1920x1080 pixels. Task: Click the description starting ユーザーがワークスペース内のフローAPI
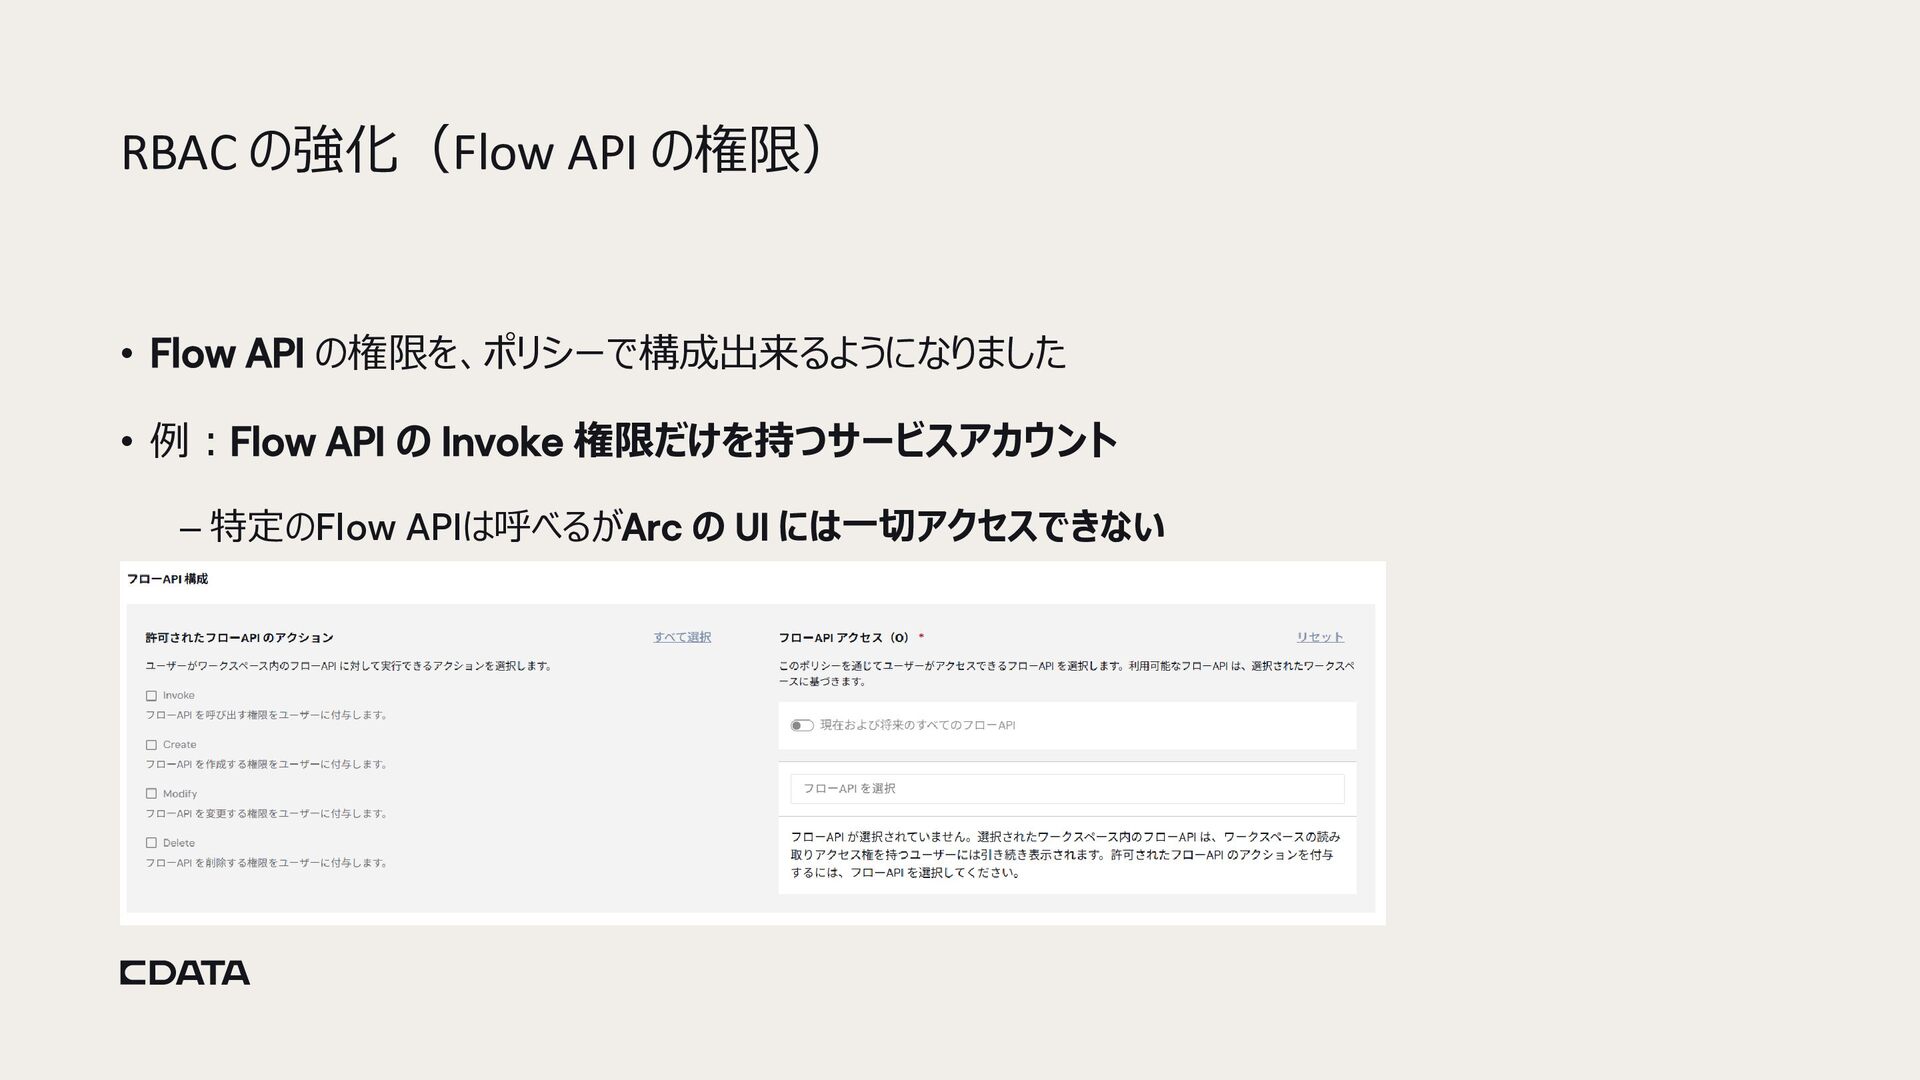tap(349, 666)
